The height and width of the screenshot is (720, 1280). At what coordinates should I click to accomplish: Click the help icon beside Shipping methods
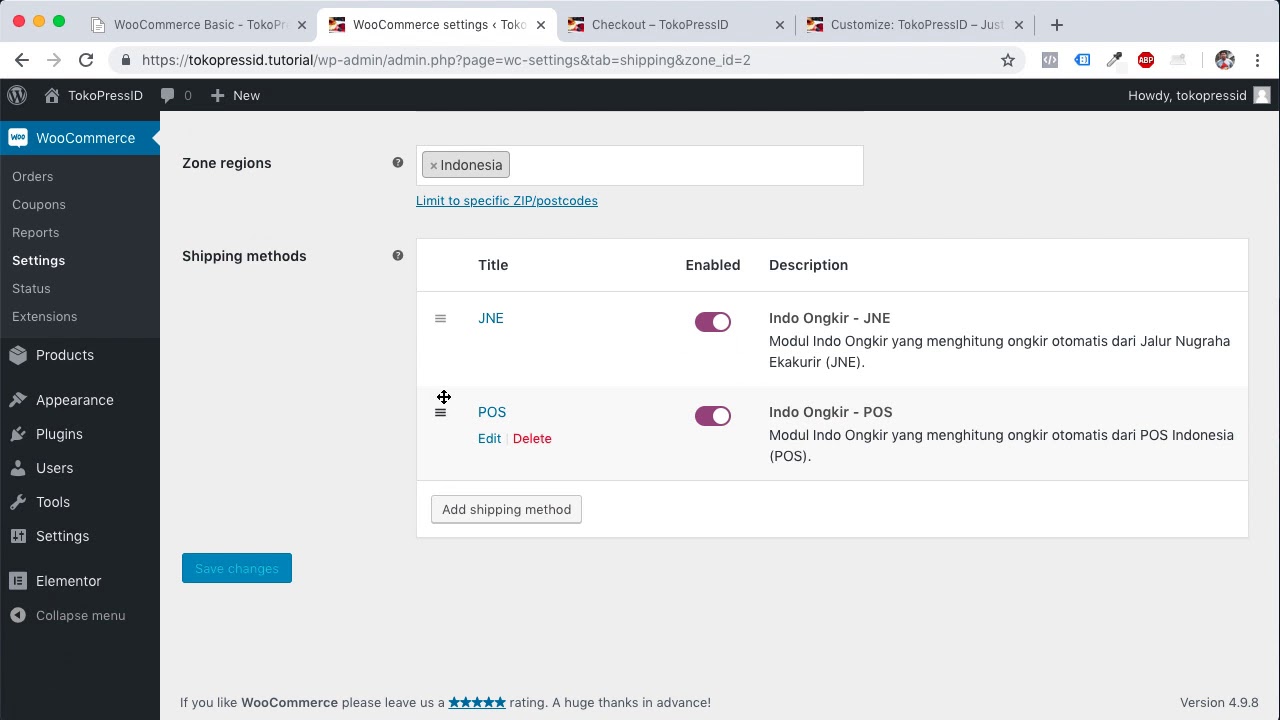coord(397,255)
